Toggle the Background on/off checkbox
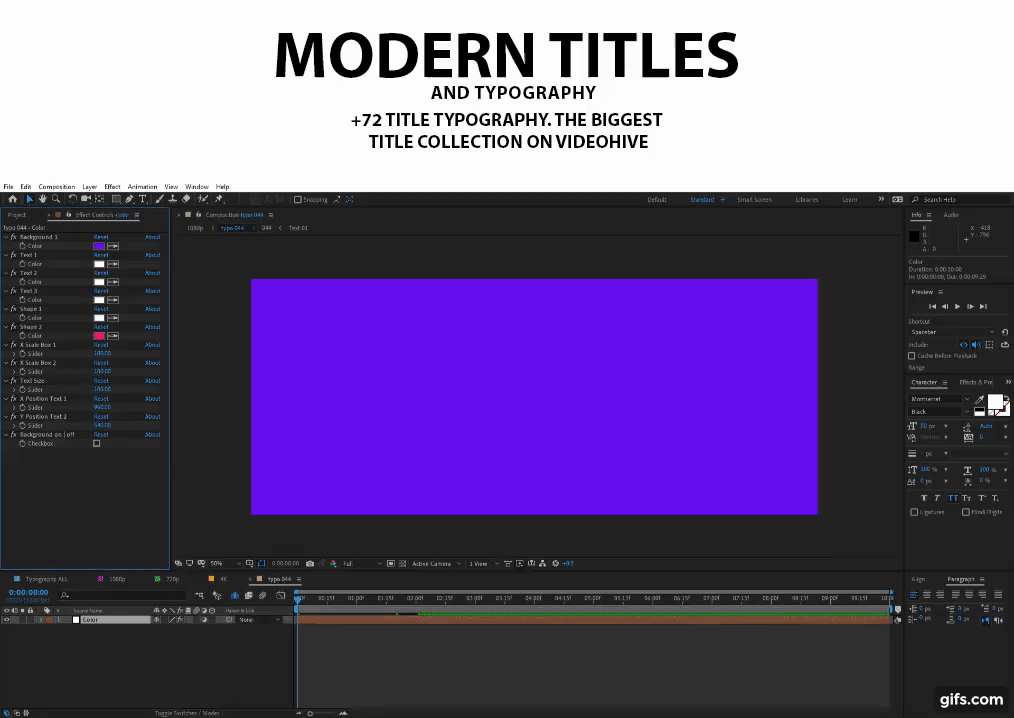The width and height of the screenshot is (1014, 718). pos(96,444)
